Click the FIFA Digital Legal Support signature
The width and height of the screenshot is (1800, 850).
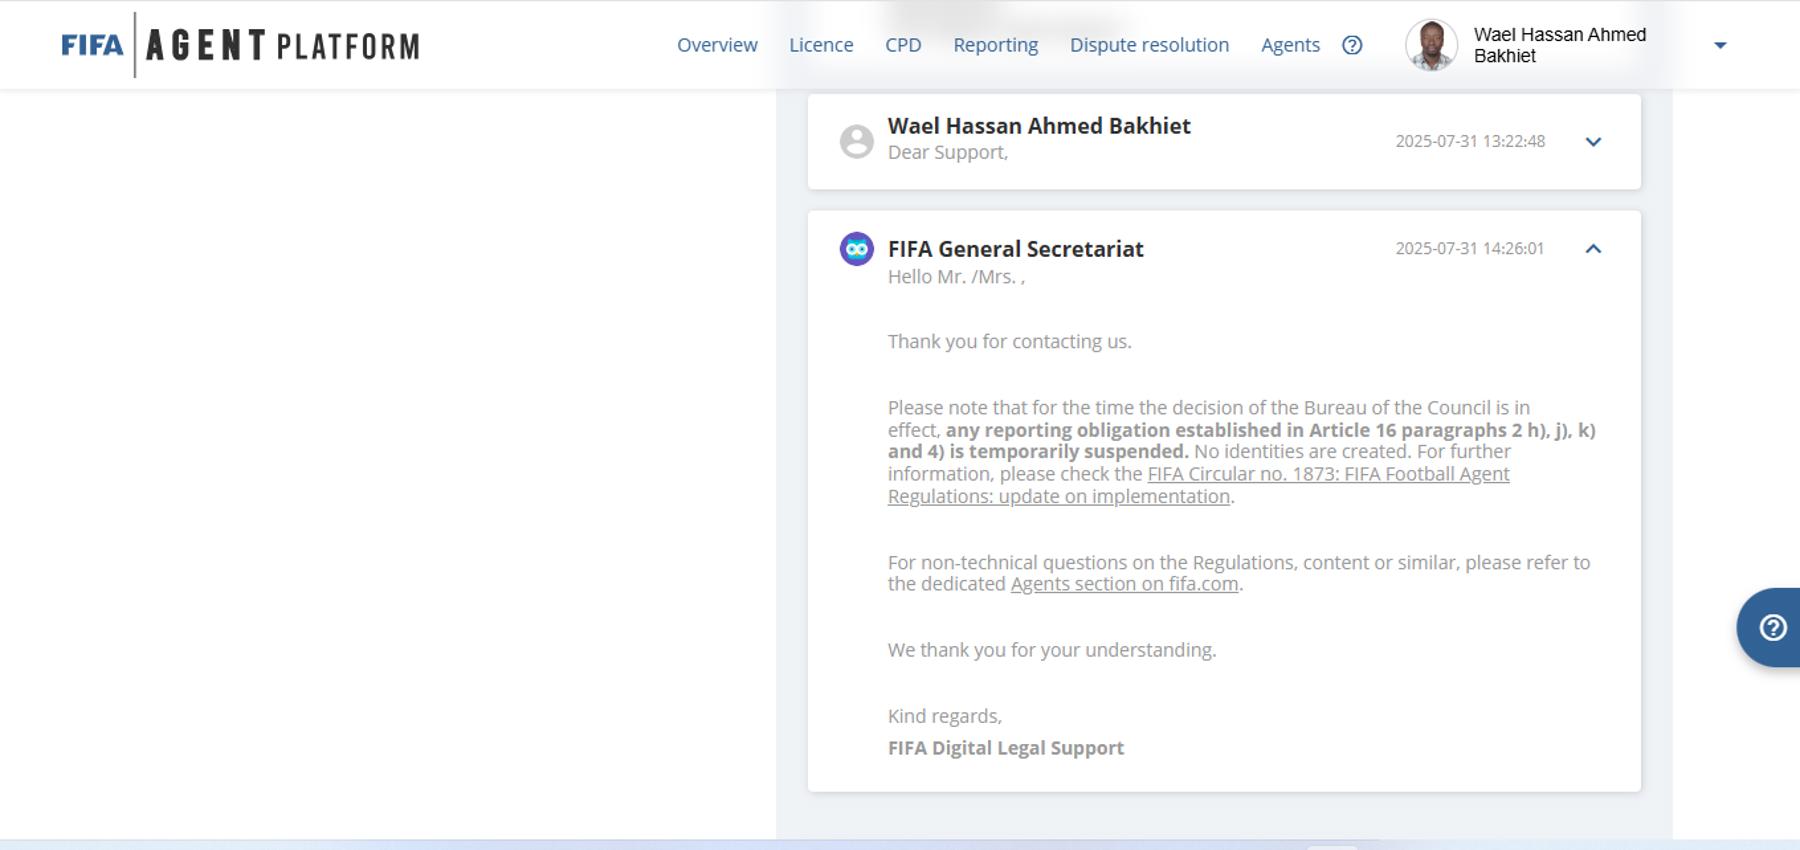tap(1006, 748)
